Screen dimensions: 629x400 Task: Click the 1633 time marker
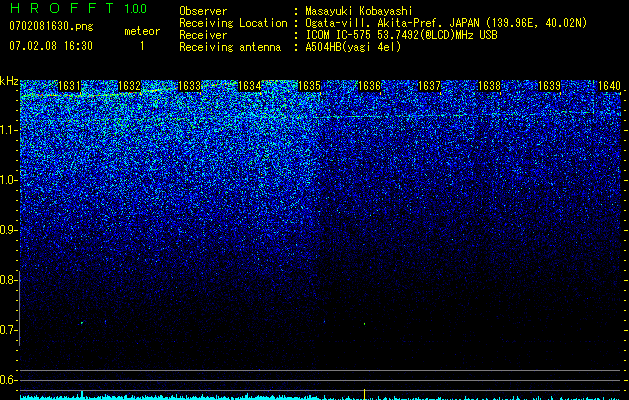click(x=189, y=86)
